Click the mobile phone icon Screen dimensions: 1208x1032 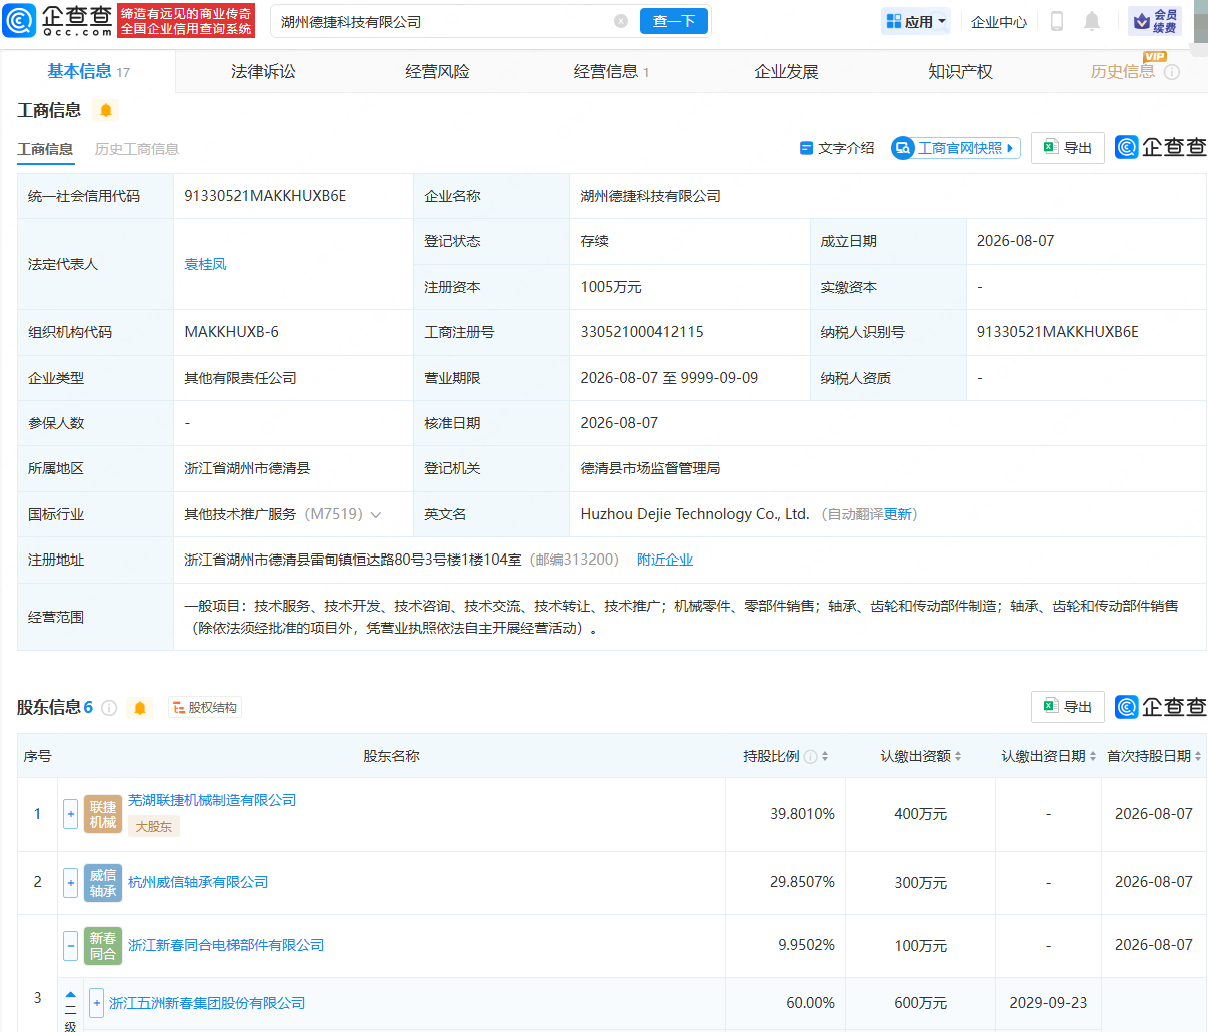[x=1056, y=21]
